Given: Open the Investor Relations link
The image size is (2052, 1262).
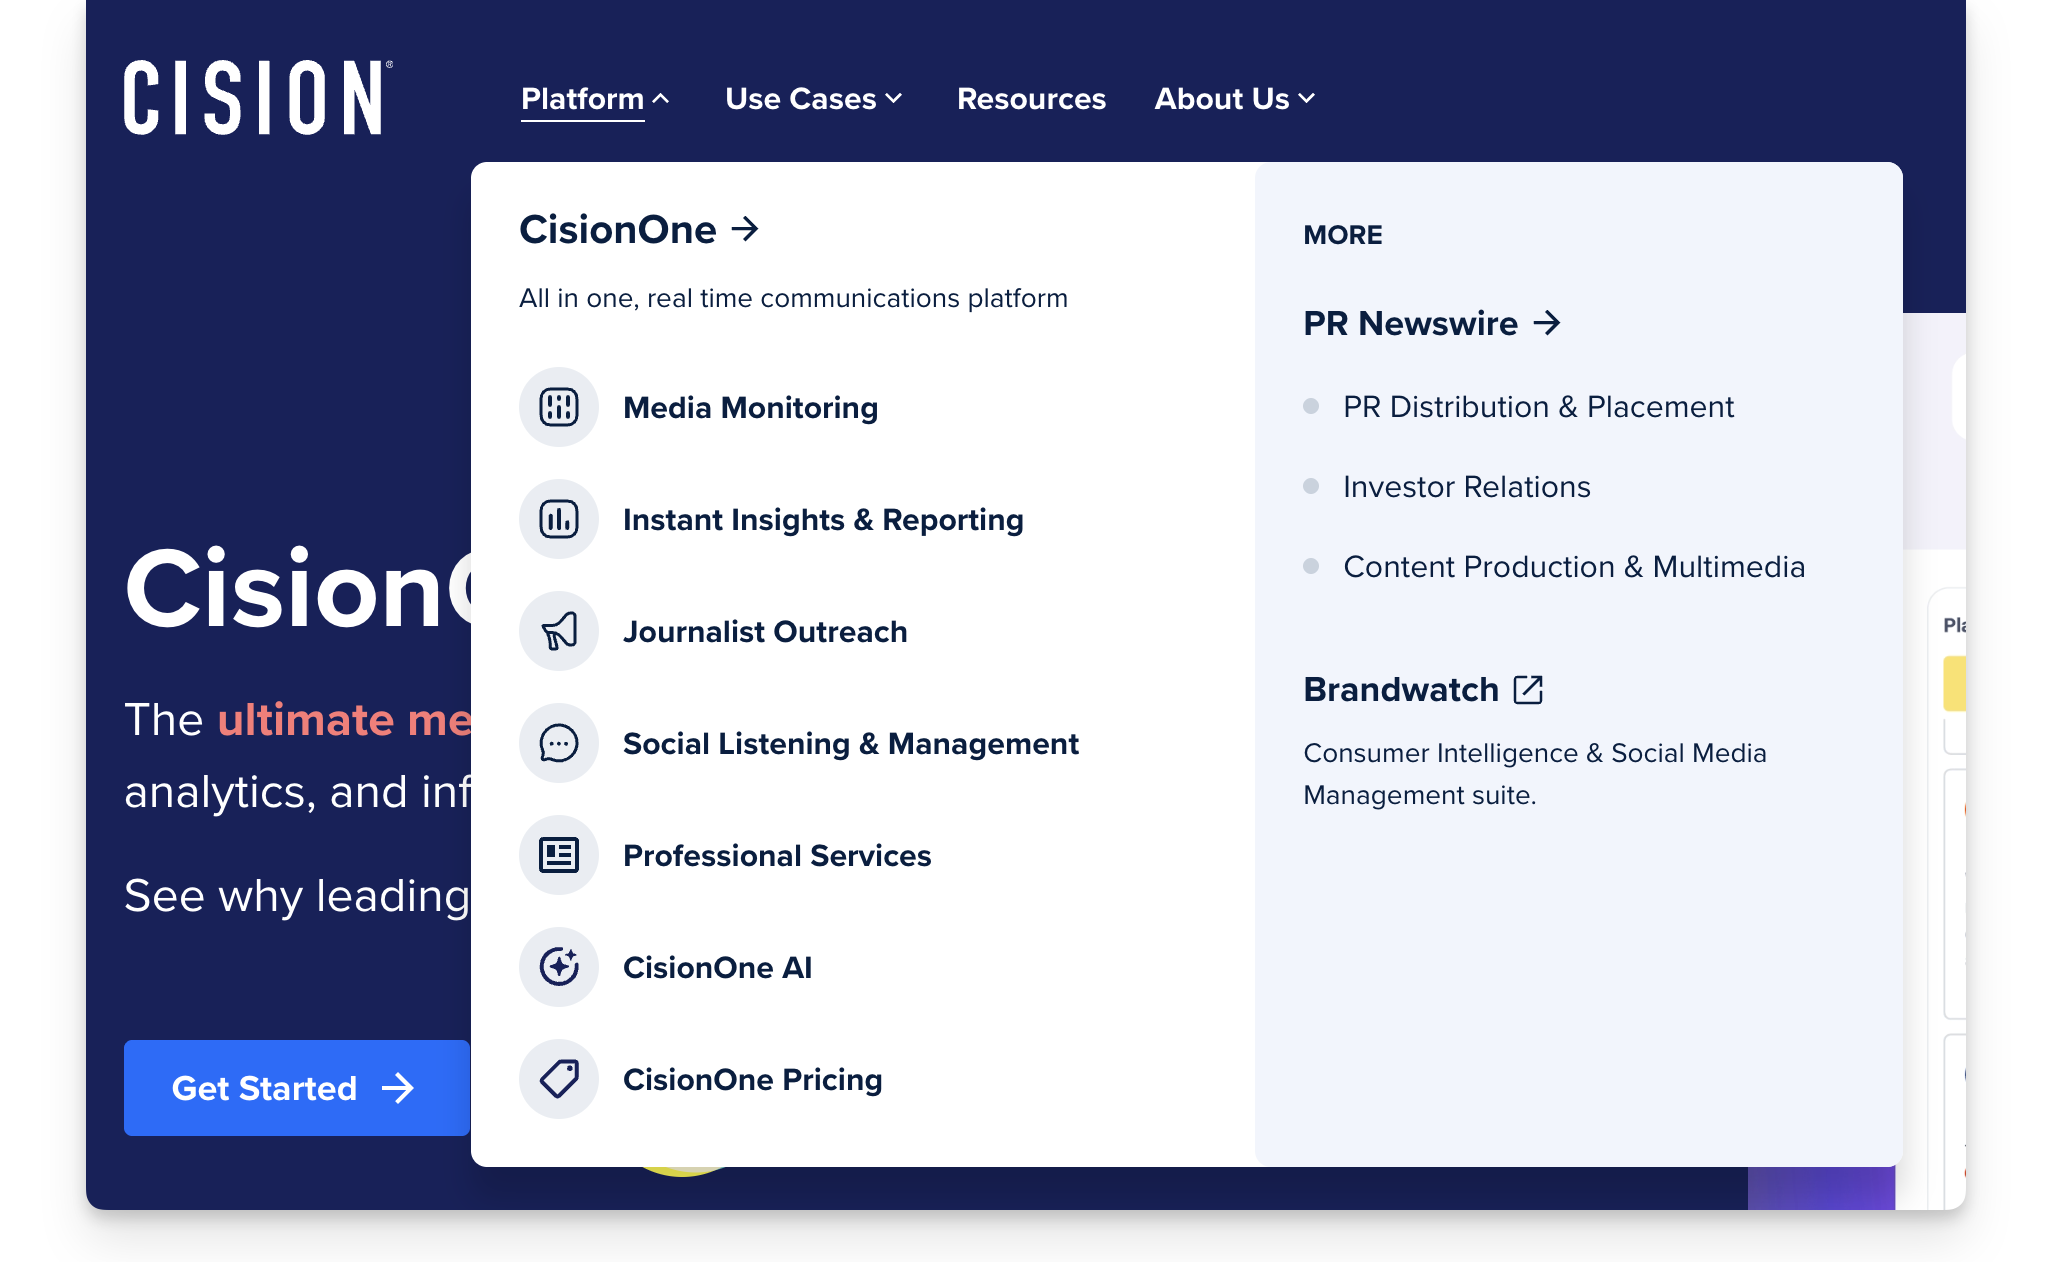Looking at the screenshot, I should tap(1466, 487).
